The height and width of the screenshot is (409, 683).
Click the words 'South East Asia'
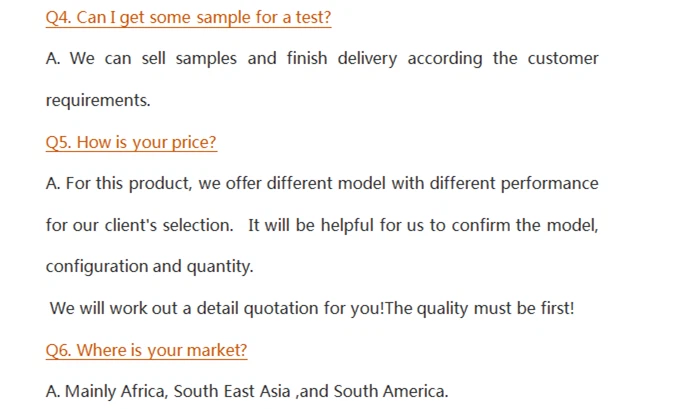(232, 392)
